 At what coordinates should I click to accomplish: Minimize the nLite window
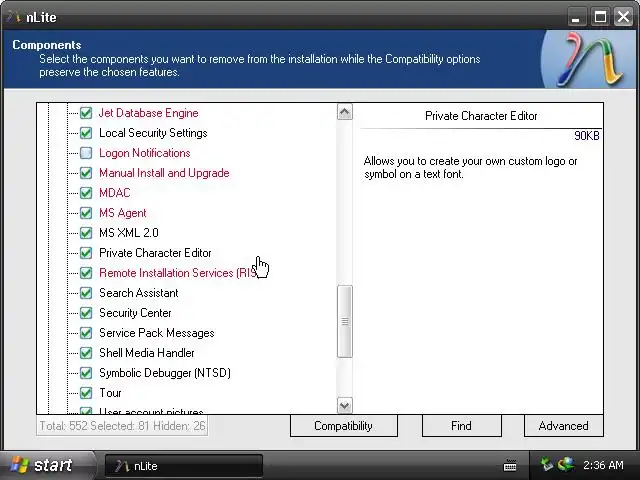pos(576,17)
